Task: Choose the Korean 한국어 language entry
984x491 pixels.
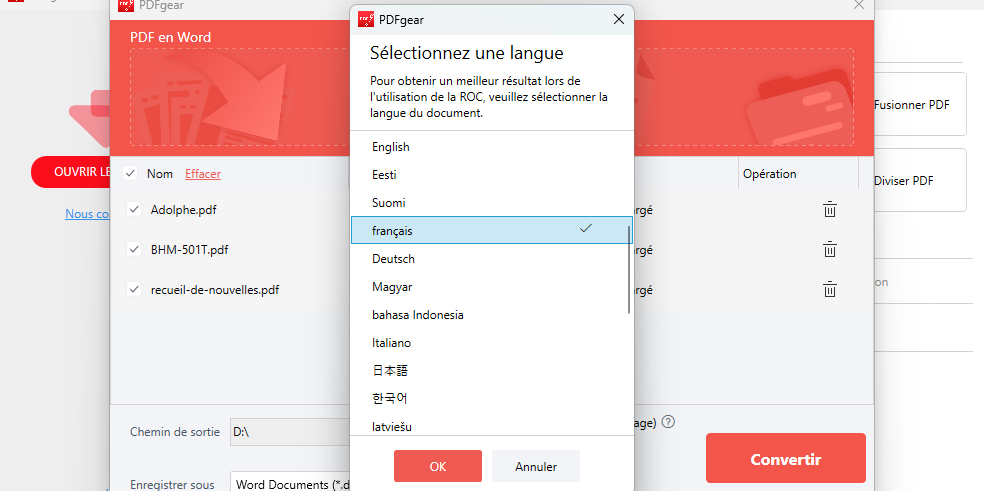Action: pos(491,398)
